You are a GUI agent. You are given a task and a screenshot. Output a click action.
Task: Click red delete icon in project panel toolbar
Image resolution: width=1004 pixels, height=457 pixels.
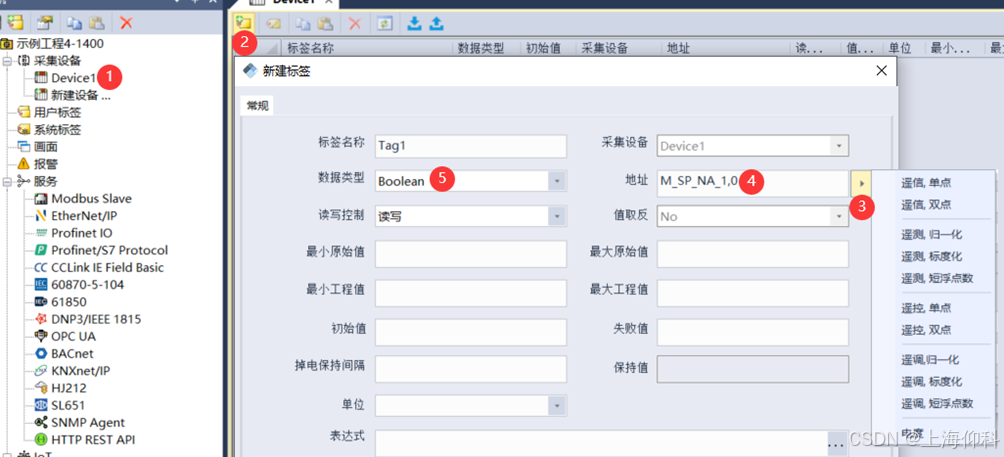coord(126,23)
